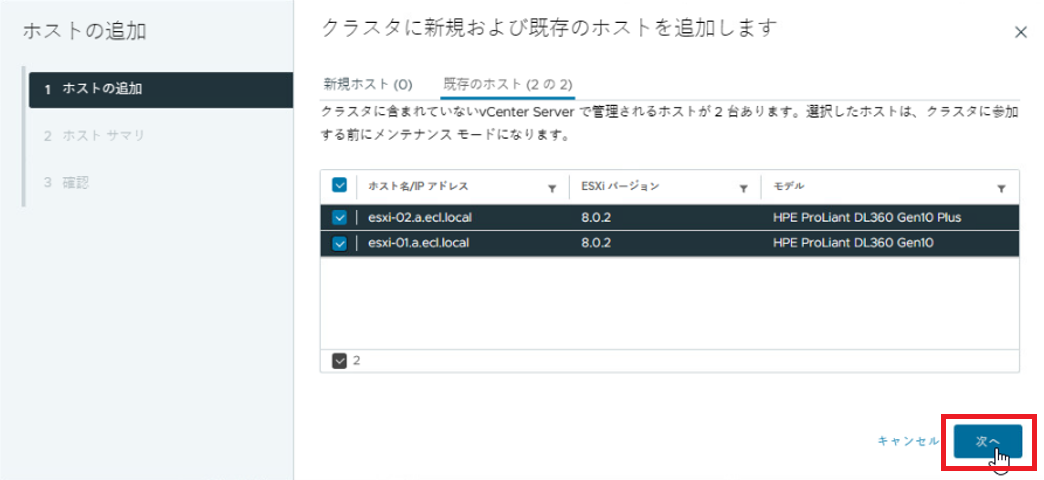Viewport: 1044px width, 480px height.
Task: Uncheck the esxi-02.a.ecl.local host checkbox
Action: coord(340,217)
